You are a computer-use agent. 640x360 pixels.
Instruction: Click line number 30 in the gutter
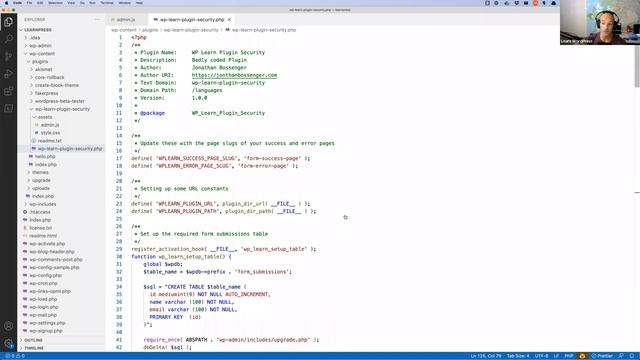(x=119, y=257)
